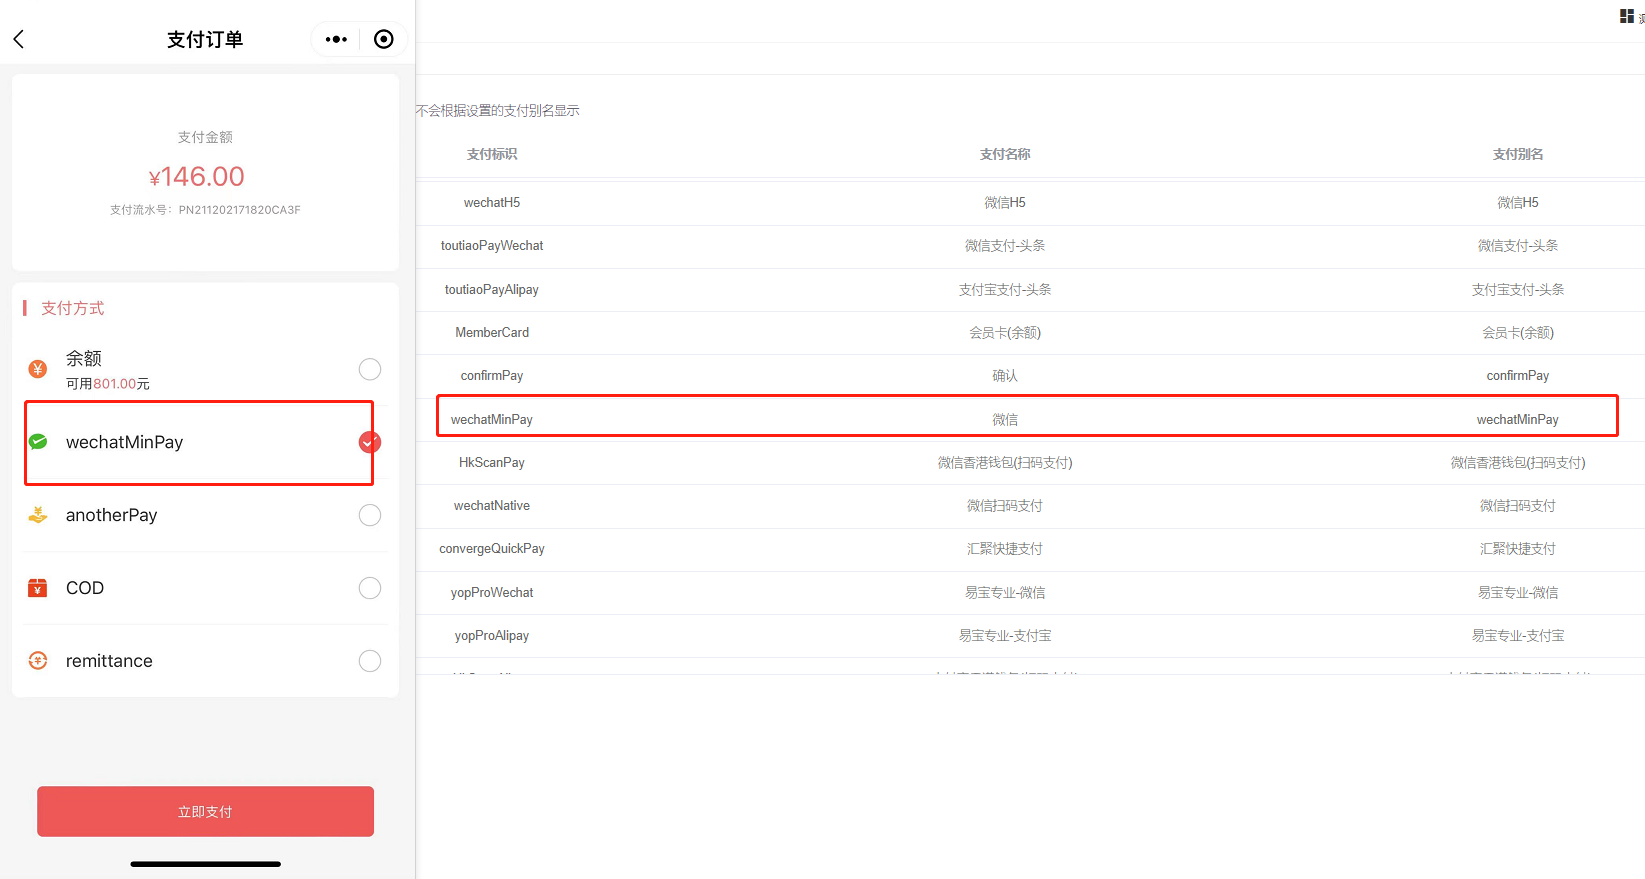The image size is (1645, 879).
Task: Click payment amount ¥146.00
Action: 197,177
